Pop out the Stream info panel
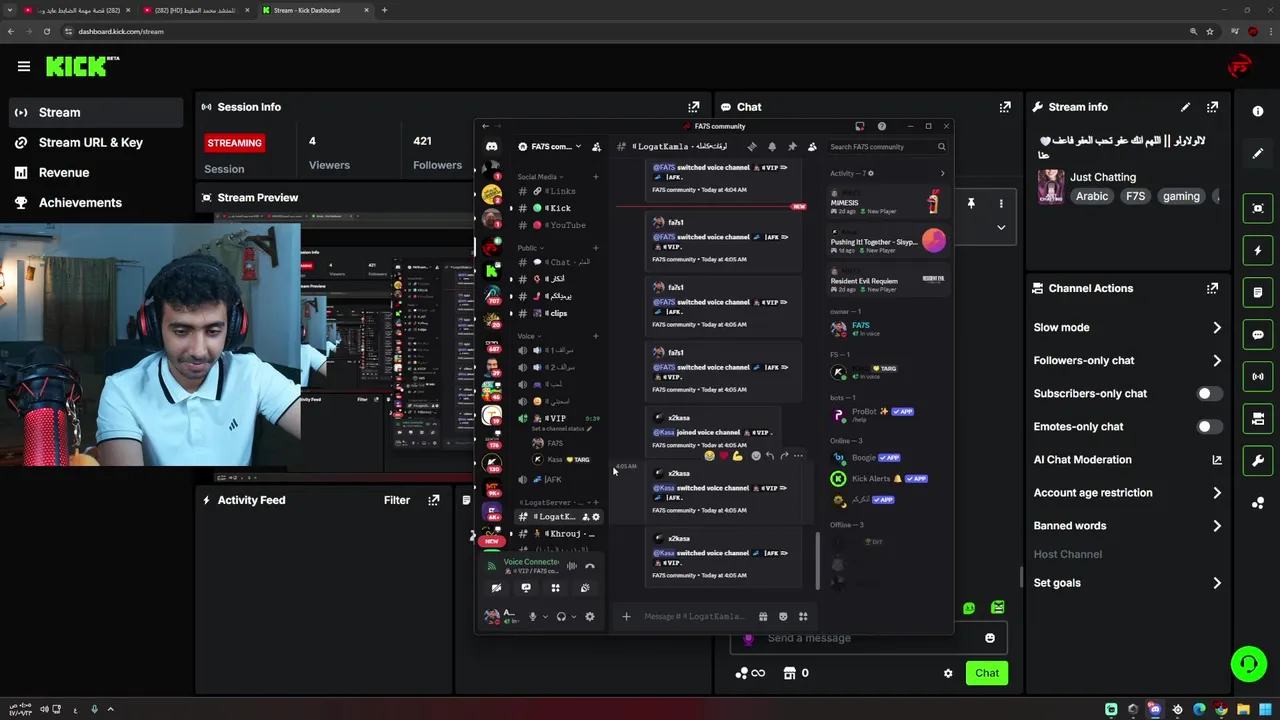The image size is (1280, 720). pyautogui.click(x=1212, y=107)
